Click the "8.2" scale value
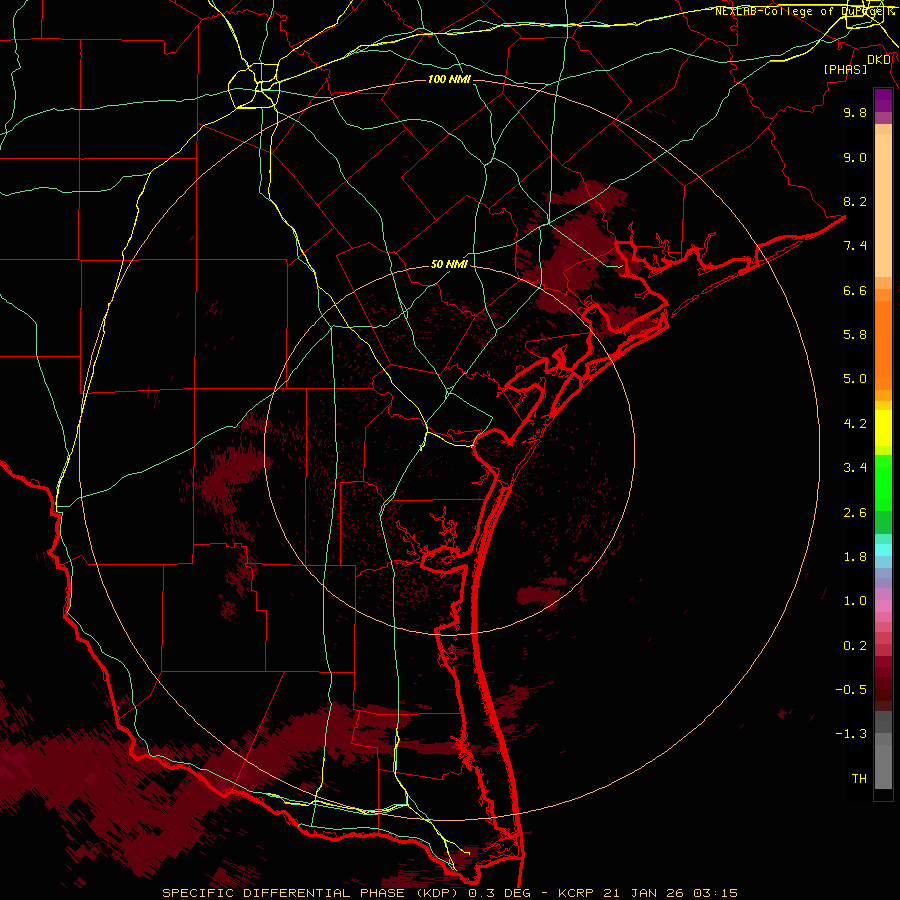Screen dimensions: 900x900 [x=855, y=201]
